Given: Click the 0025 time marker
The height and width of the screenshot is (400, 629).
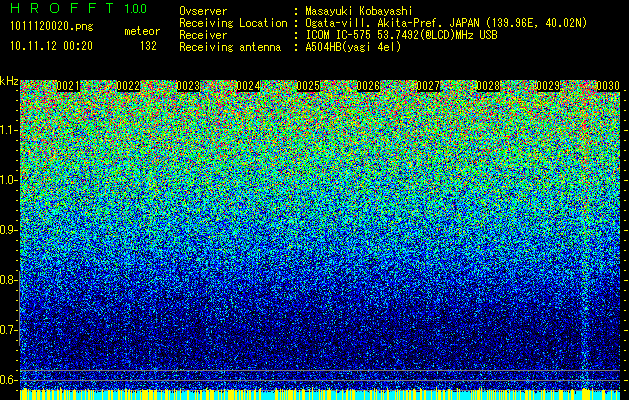Looking at the screenshot, I should pyautogui.click(x=308, y=86).
